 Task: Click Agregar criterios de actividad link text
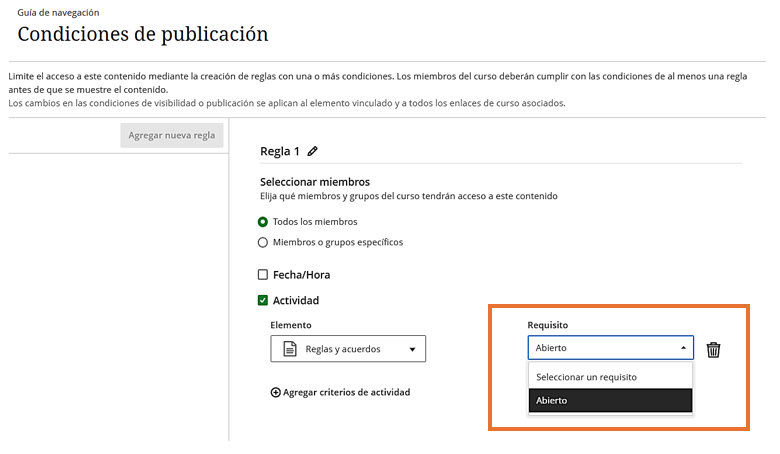pos(347,393)
